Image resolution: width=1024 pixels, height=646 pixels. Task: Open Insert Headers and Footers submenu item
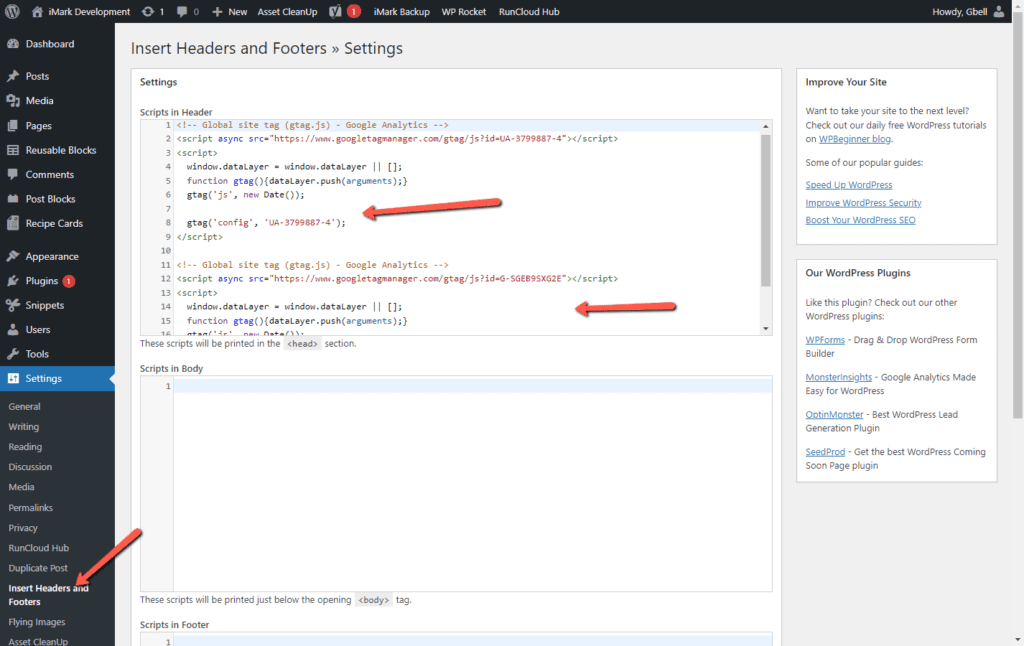tap(48, 595)
